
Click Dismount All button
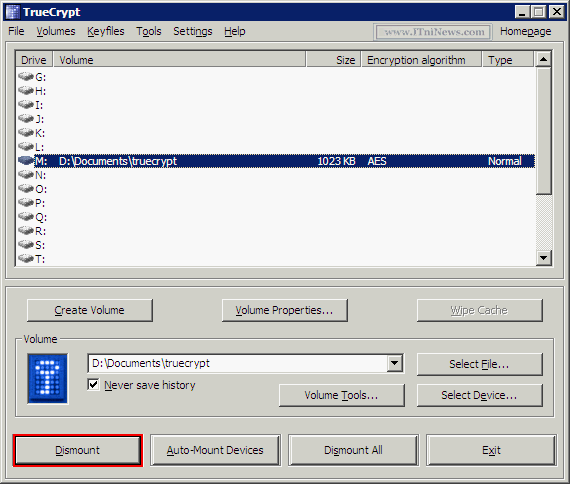pyautogui.click(x=353, y=450)
